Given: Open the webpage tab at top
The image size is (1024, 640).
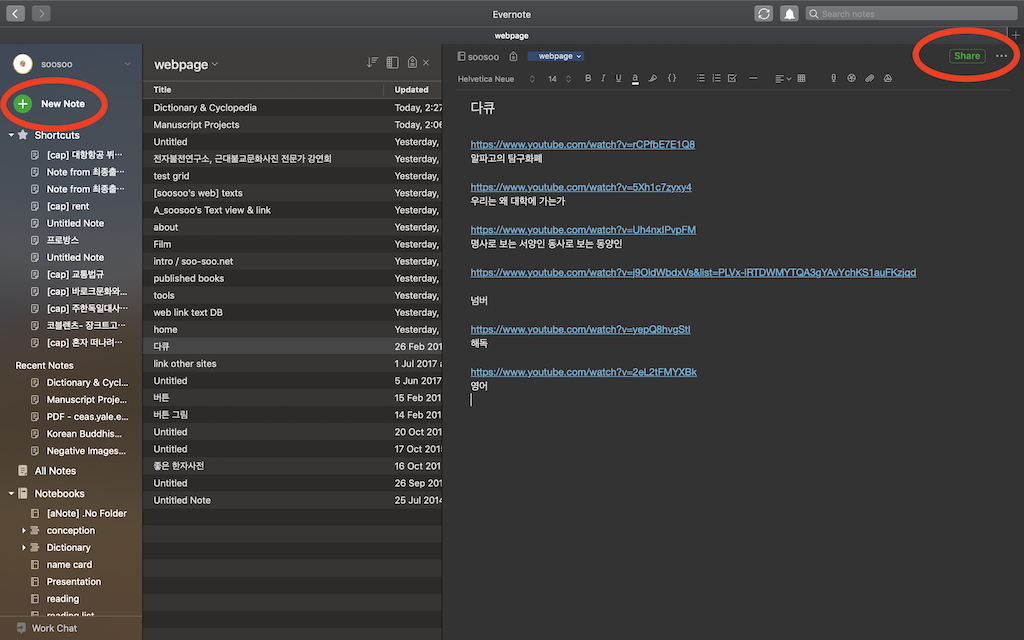Looking at the screenshot, I should 511,36.
